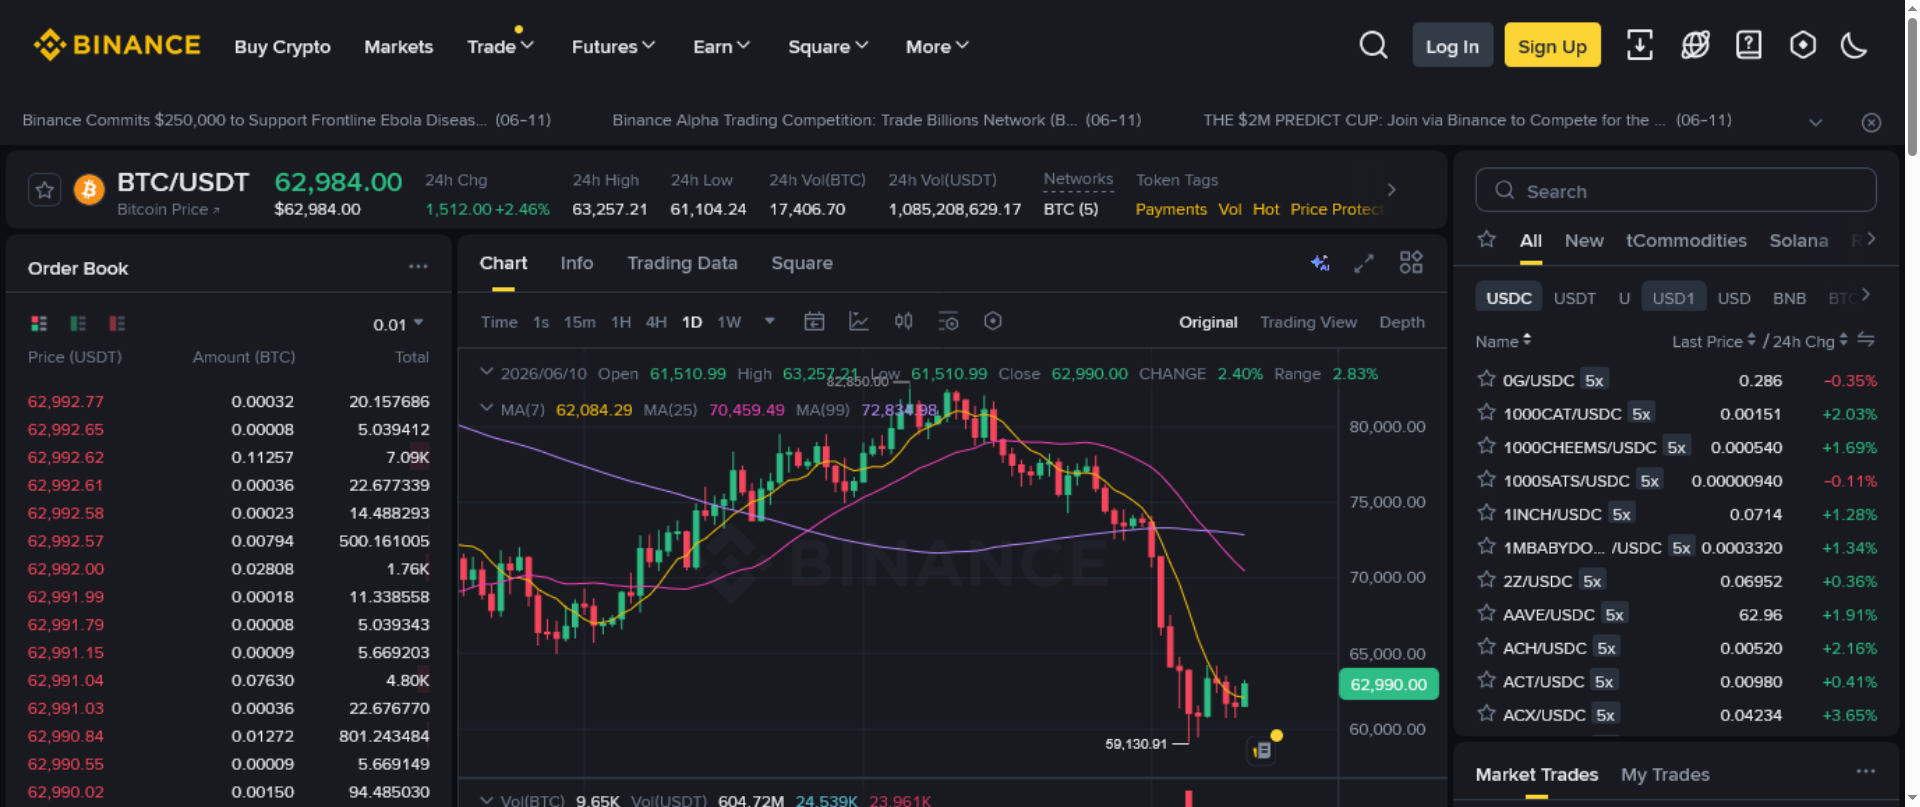Show favorites with star filter tab
The height and width of the screenshot is (807, 1920).
(1486, 240)
